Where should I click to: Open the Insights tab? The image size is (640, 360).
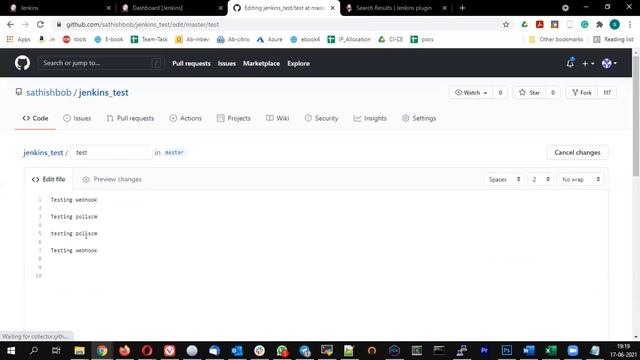370,118
